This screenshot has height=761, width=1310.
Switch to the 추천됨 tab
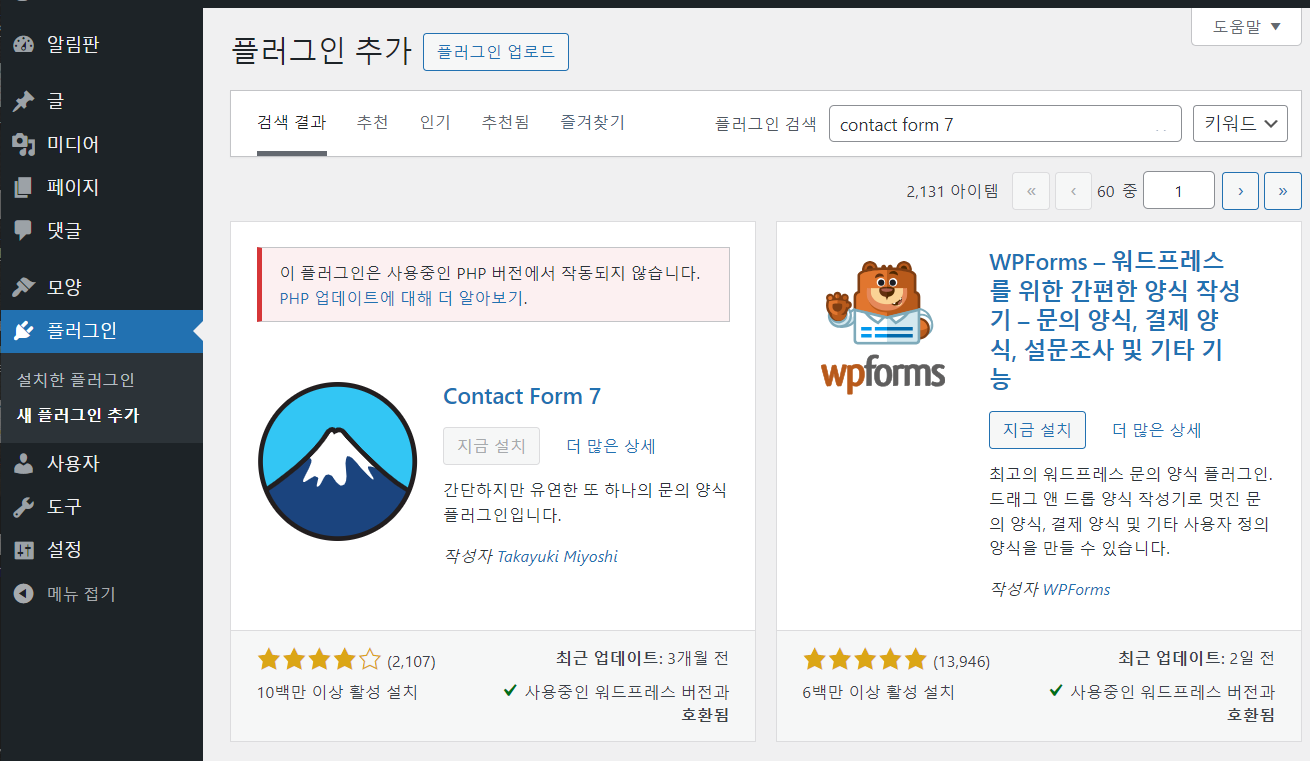505,123
